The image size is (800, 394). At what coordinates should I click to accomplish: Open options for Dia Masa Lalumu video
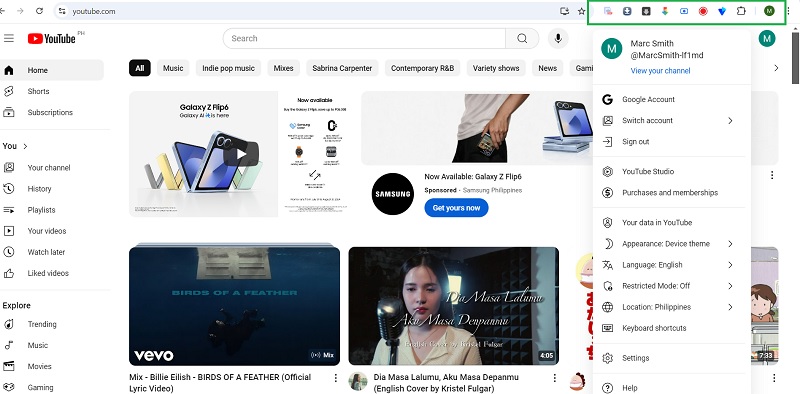click(555, 378)
